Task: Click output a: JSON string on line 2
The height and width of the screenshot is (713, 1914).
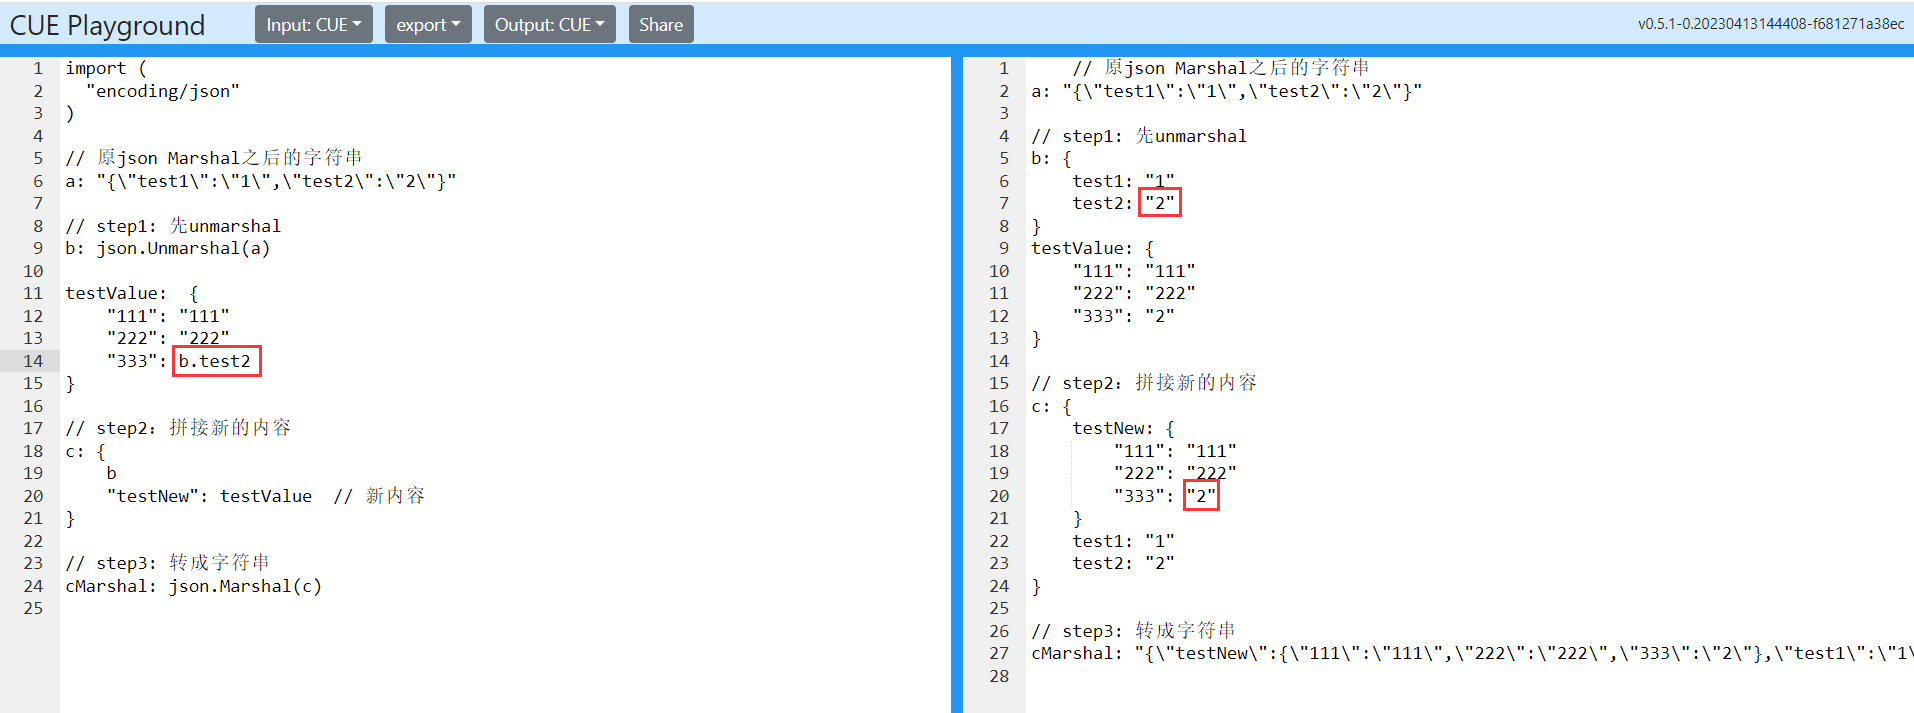Action: click(1227, 91)
